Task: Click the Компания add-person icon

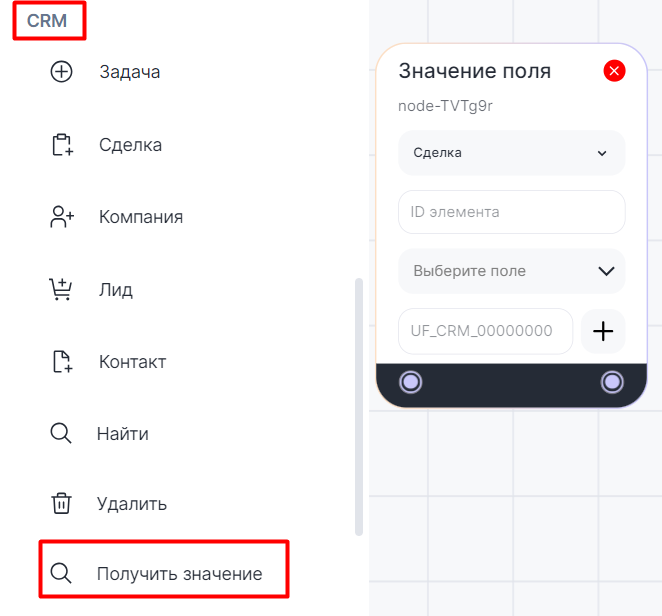Action: (62, 217)
